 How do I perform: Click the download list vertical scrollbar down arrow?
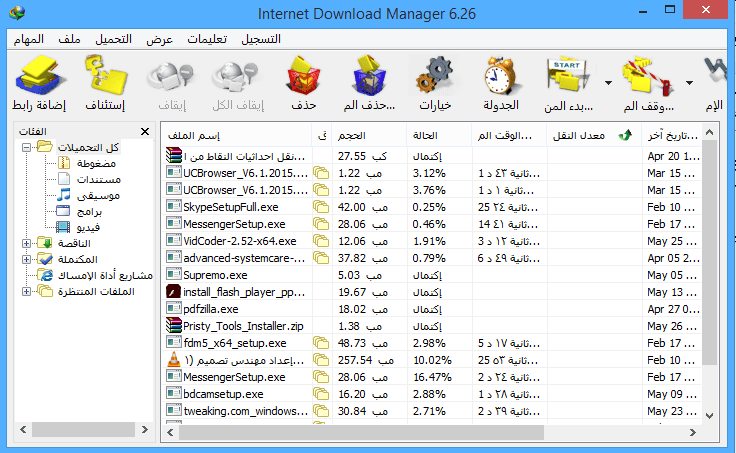tap(710, 416)
